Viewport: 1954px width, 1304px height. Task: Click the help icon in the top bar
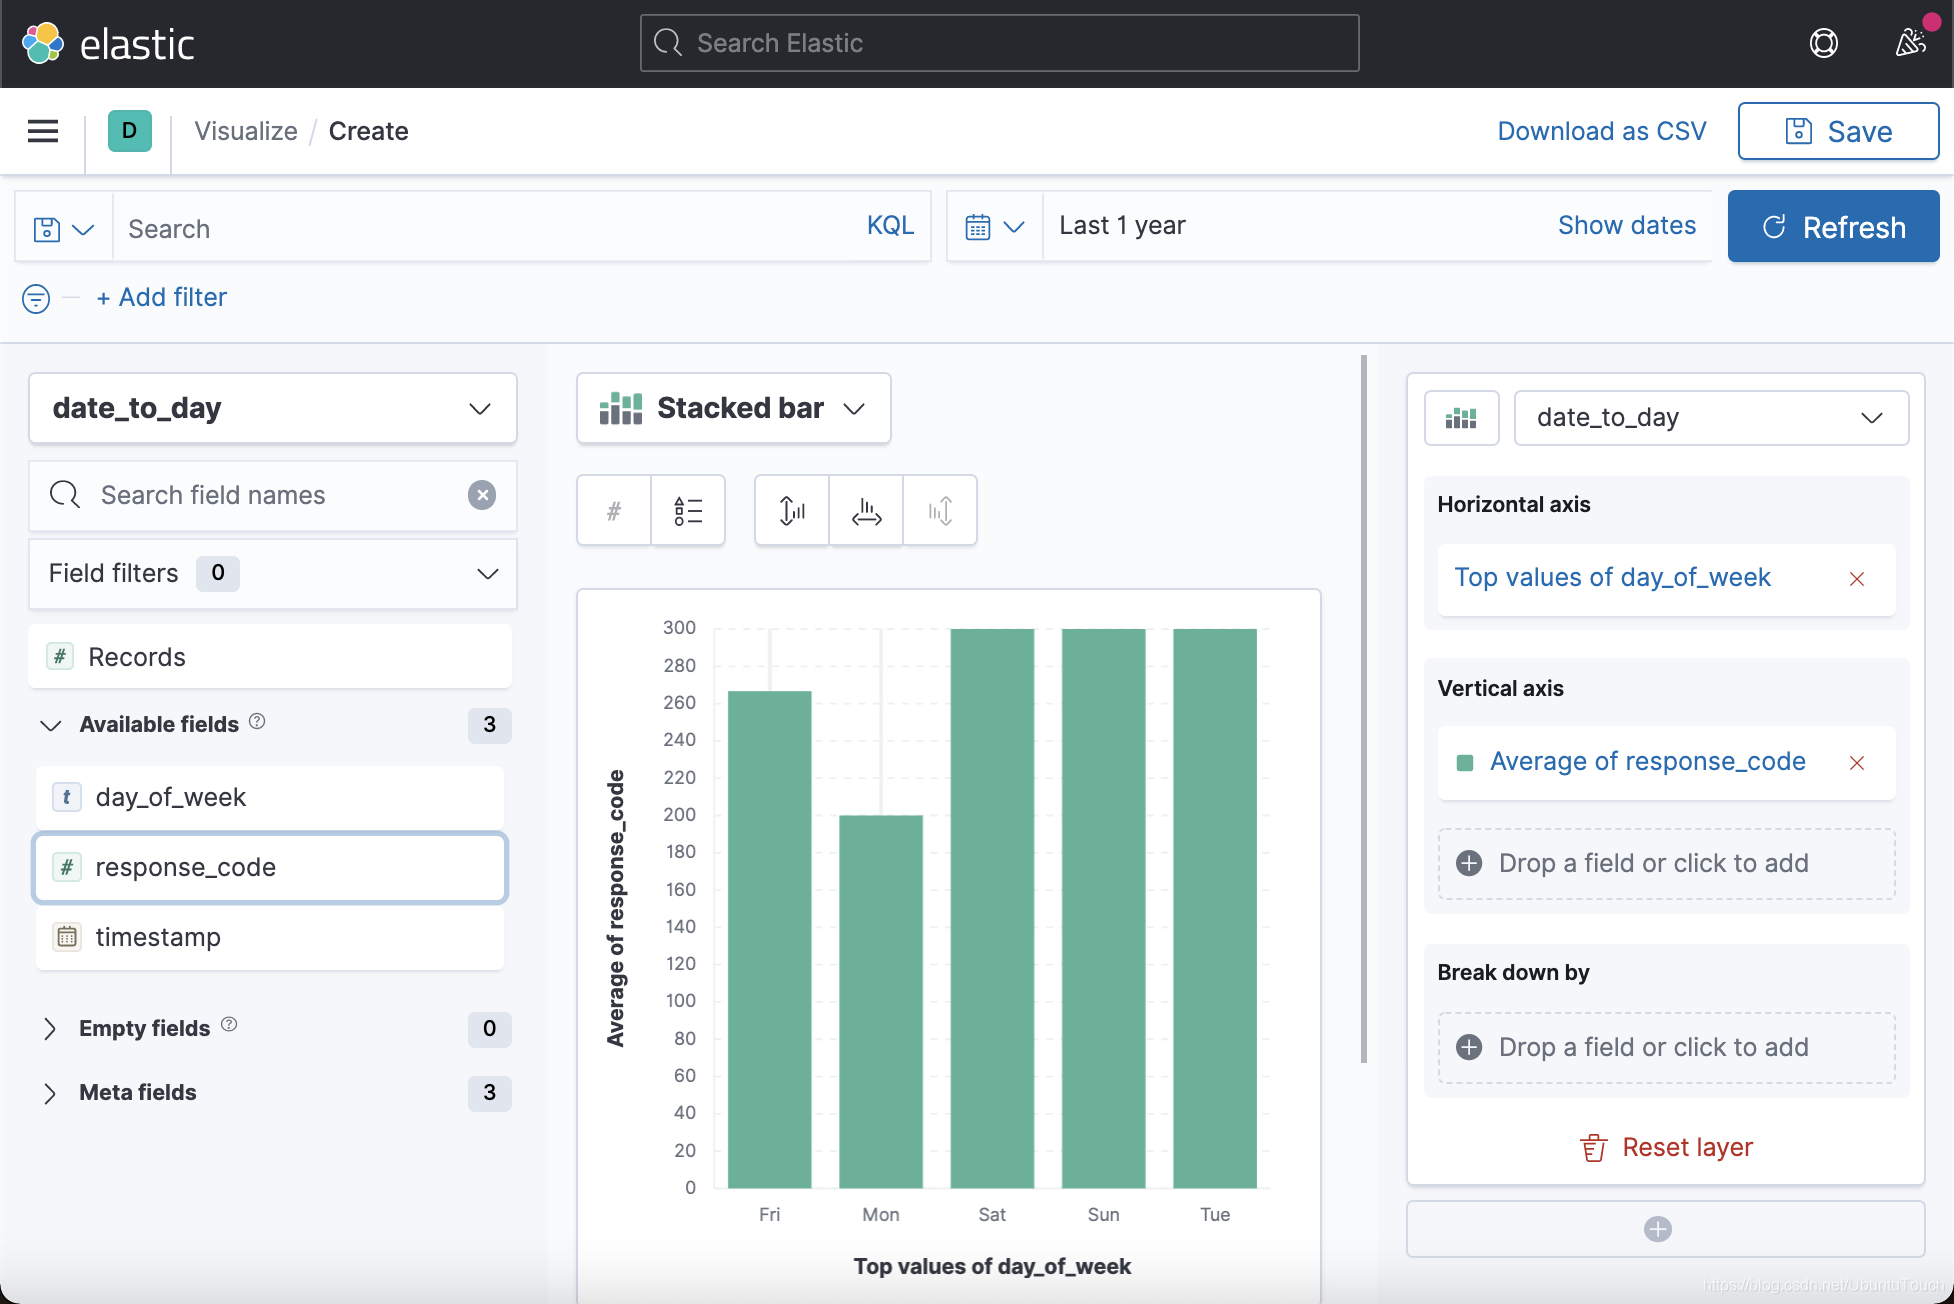[x=1823, y=43]
